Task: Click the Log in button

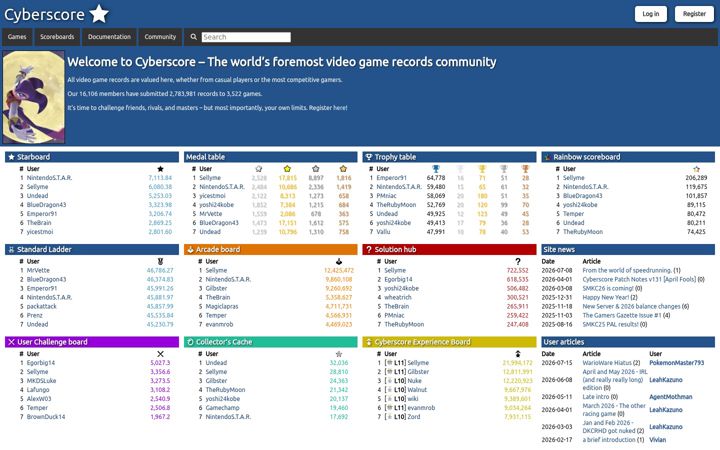Action: pos(651,14)
